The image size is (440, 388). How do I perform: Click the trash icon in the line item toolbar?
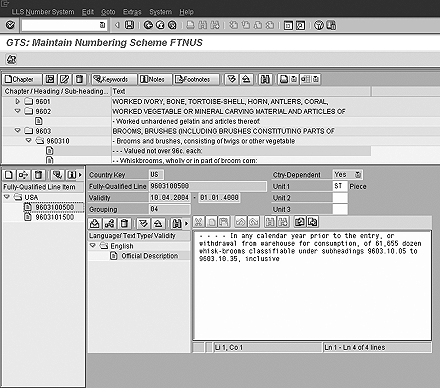38,175
